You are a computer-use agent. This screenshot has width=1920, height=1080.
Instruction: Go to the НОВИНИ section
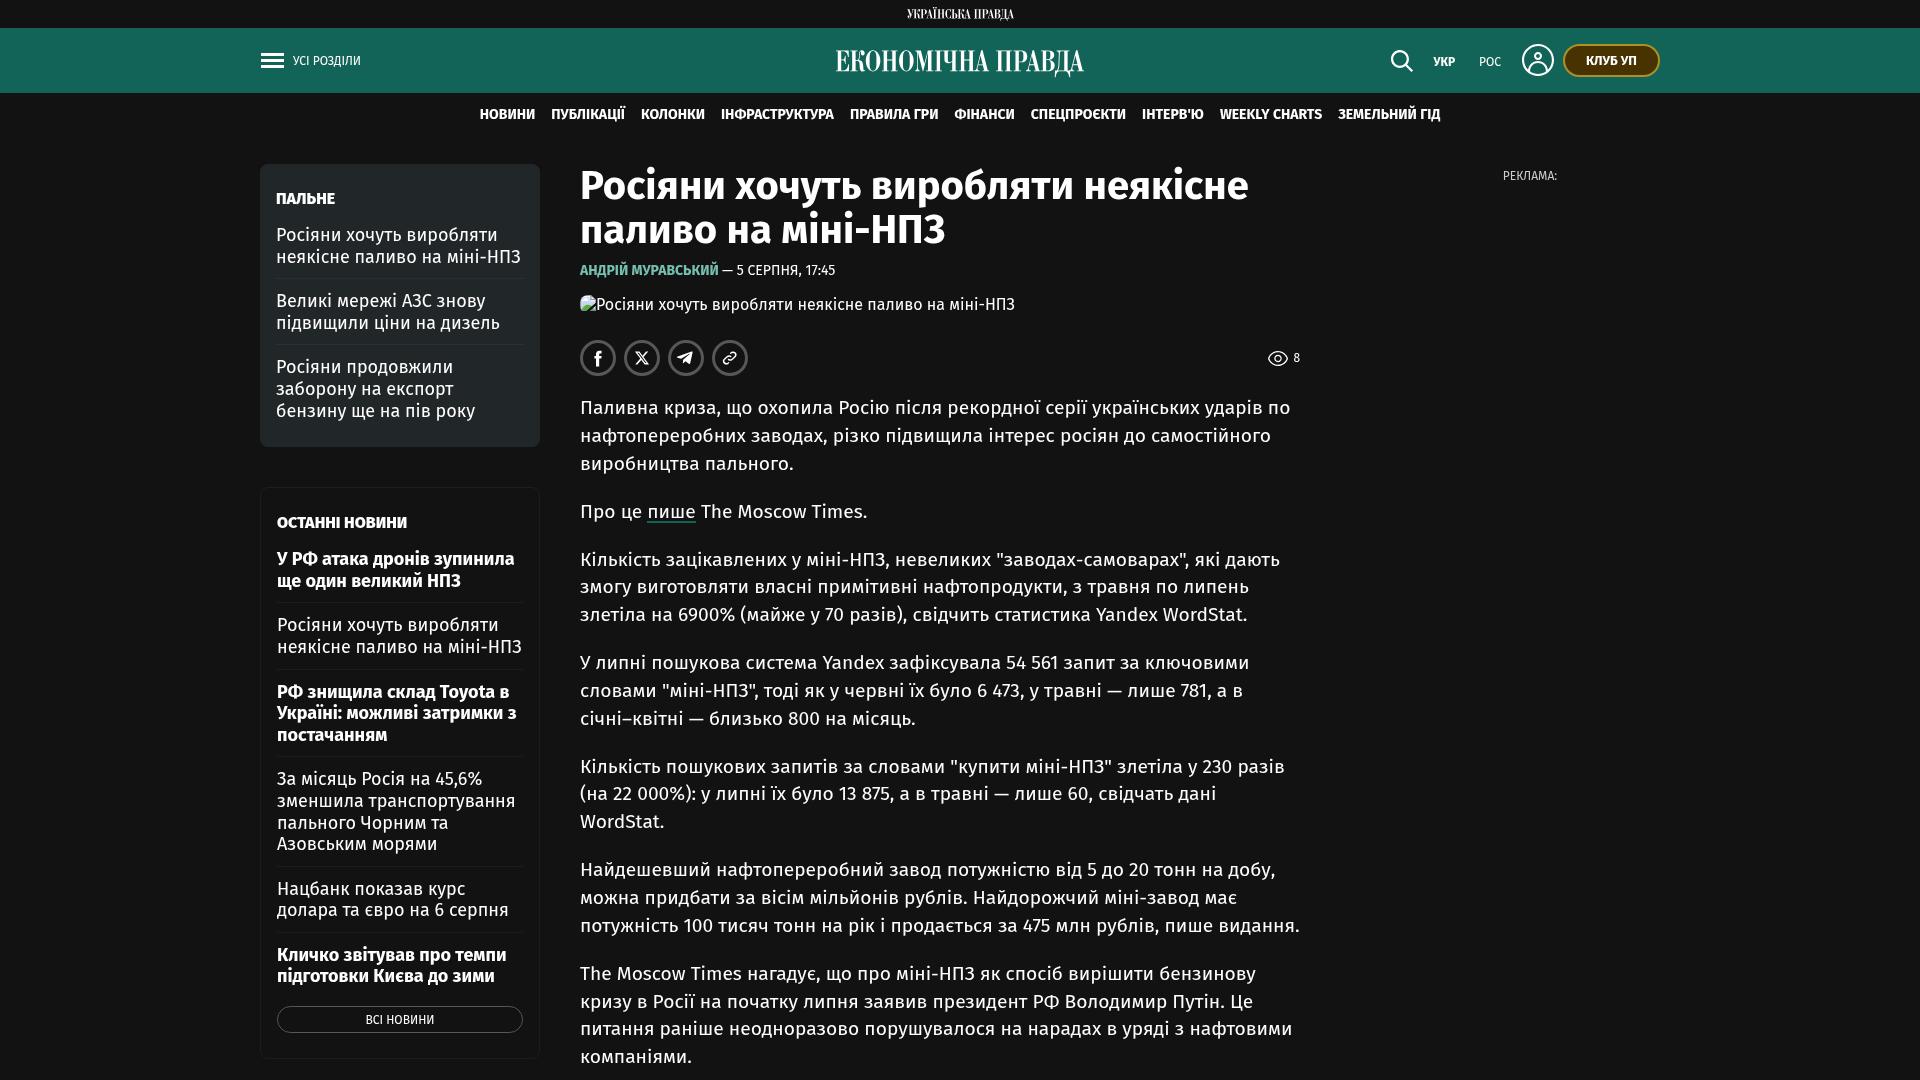click(507, 115)
